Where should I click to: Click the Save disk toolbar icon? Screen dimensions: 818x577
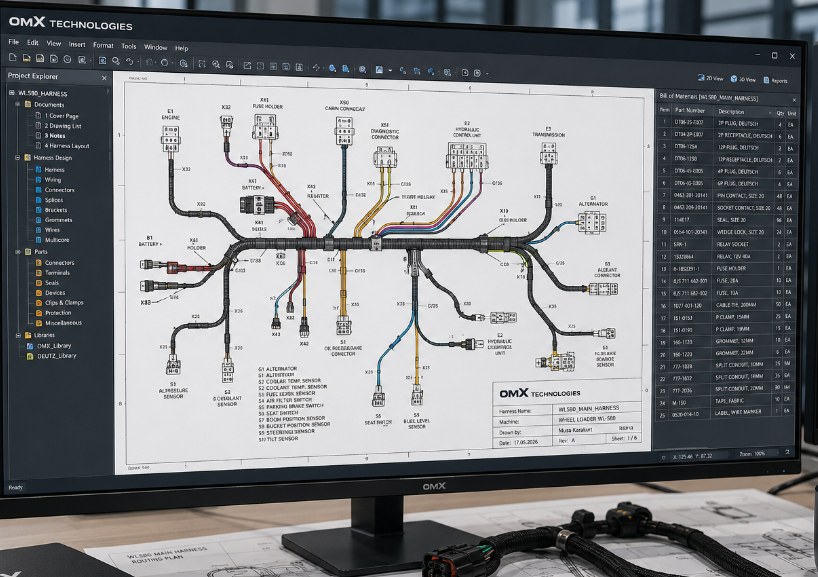[40, 58]
